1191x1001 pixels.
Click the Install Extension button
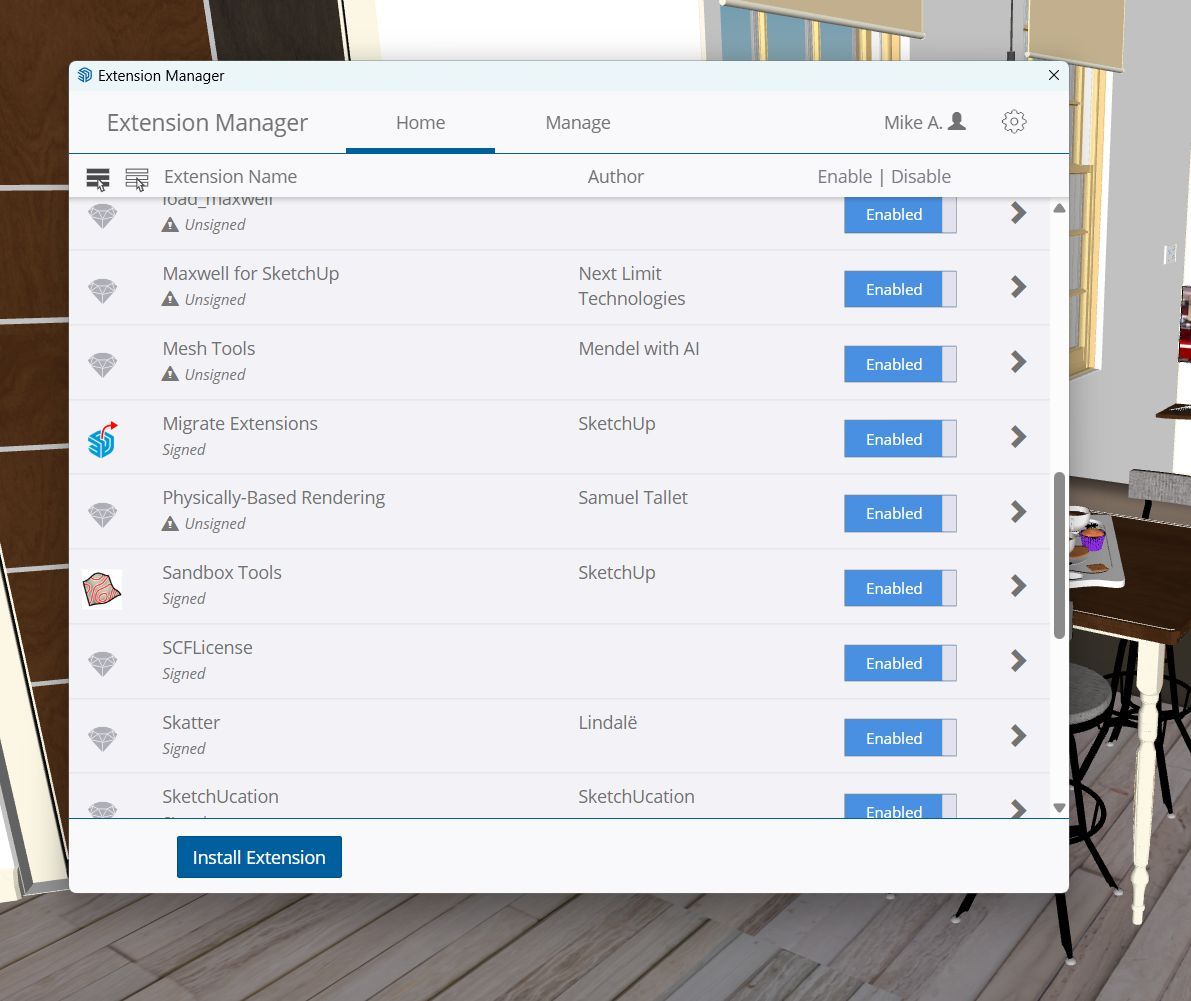[x=259, y=857]
